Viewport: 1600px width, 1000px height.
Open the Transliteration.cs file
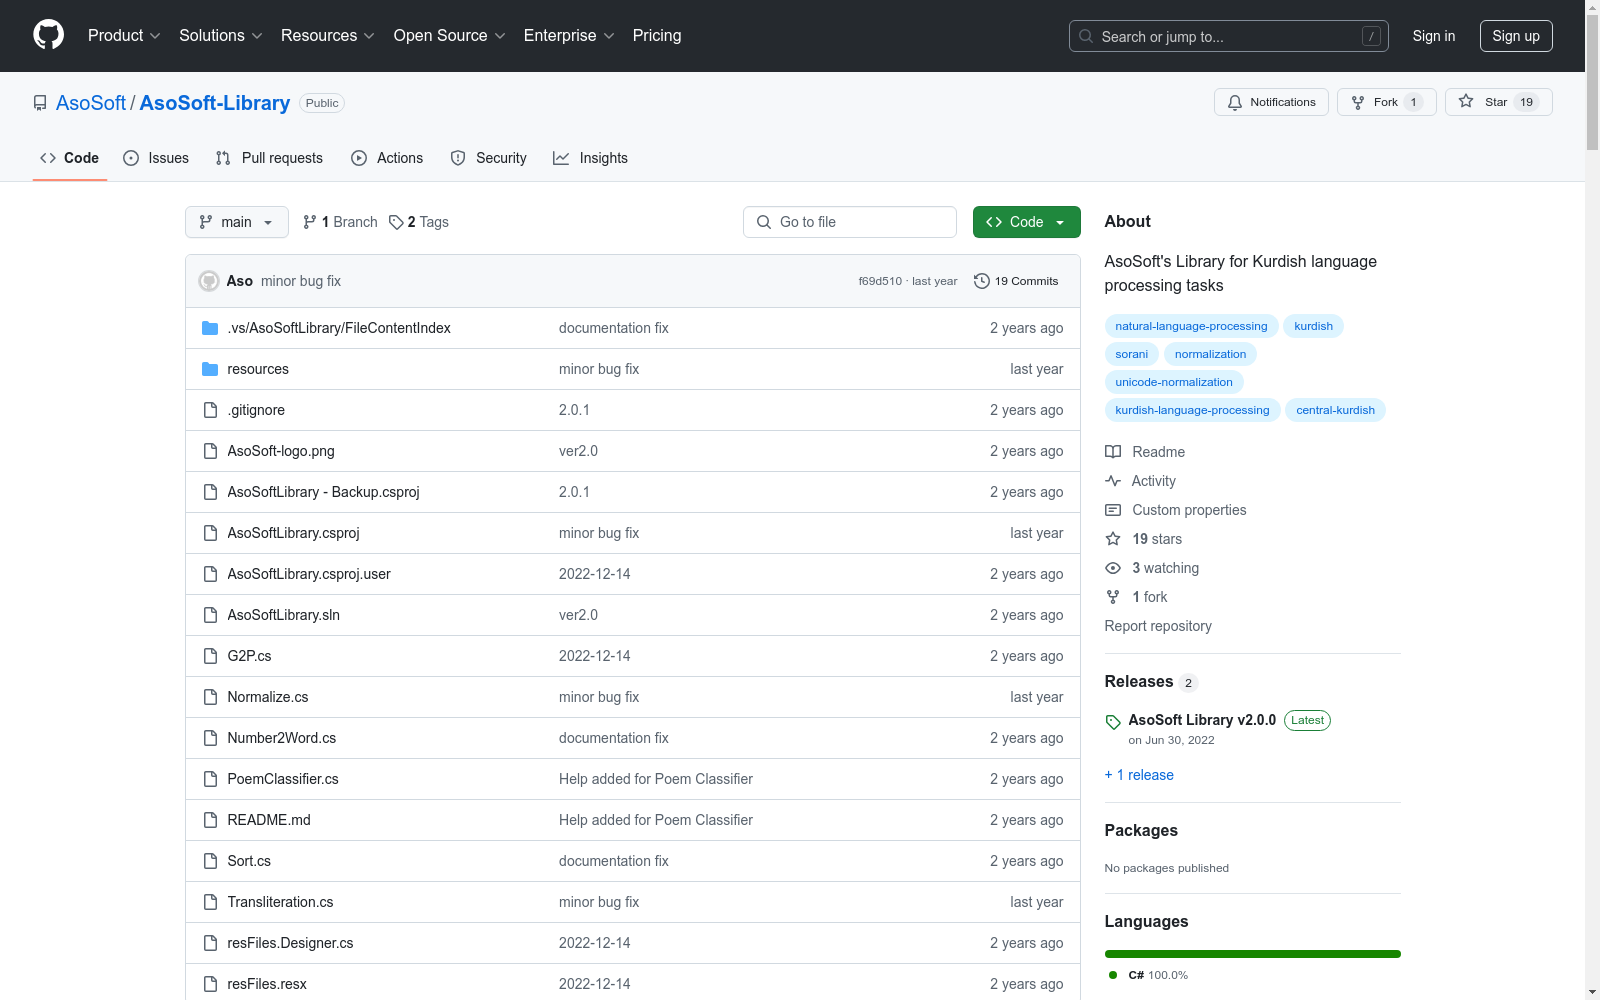point(280,902)
